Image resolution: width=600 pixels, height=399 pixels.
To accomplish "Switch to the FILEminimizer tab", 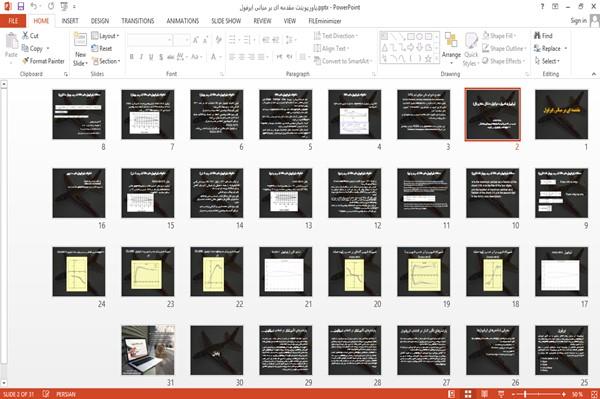I will click(x=325, y=21).
